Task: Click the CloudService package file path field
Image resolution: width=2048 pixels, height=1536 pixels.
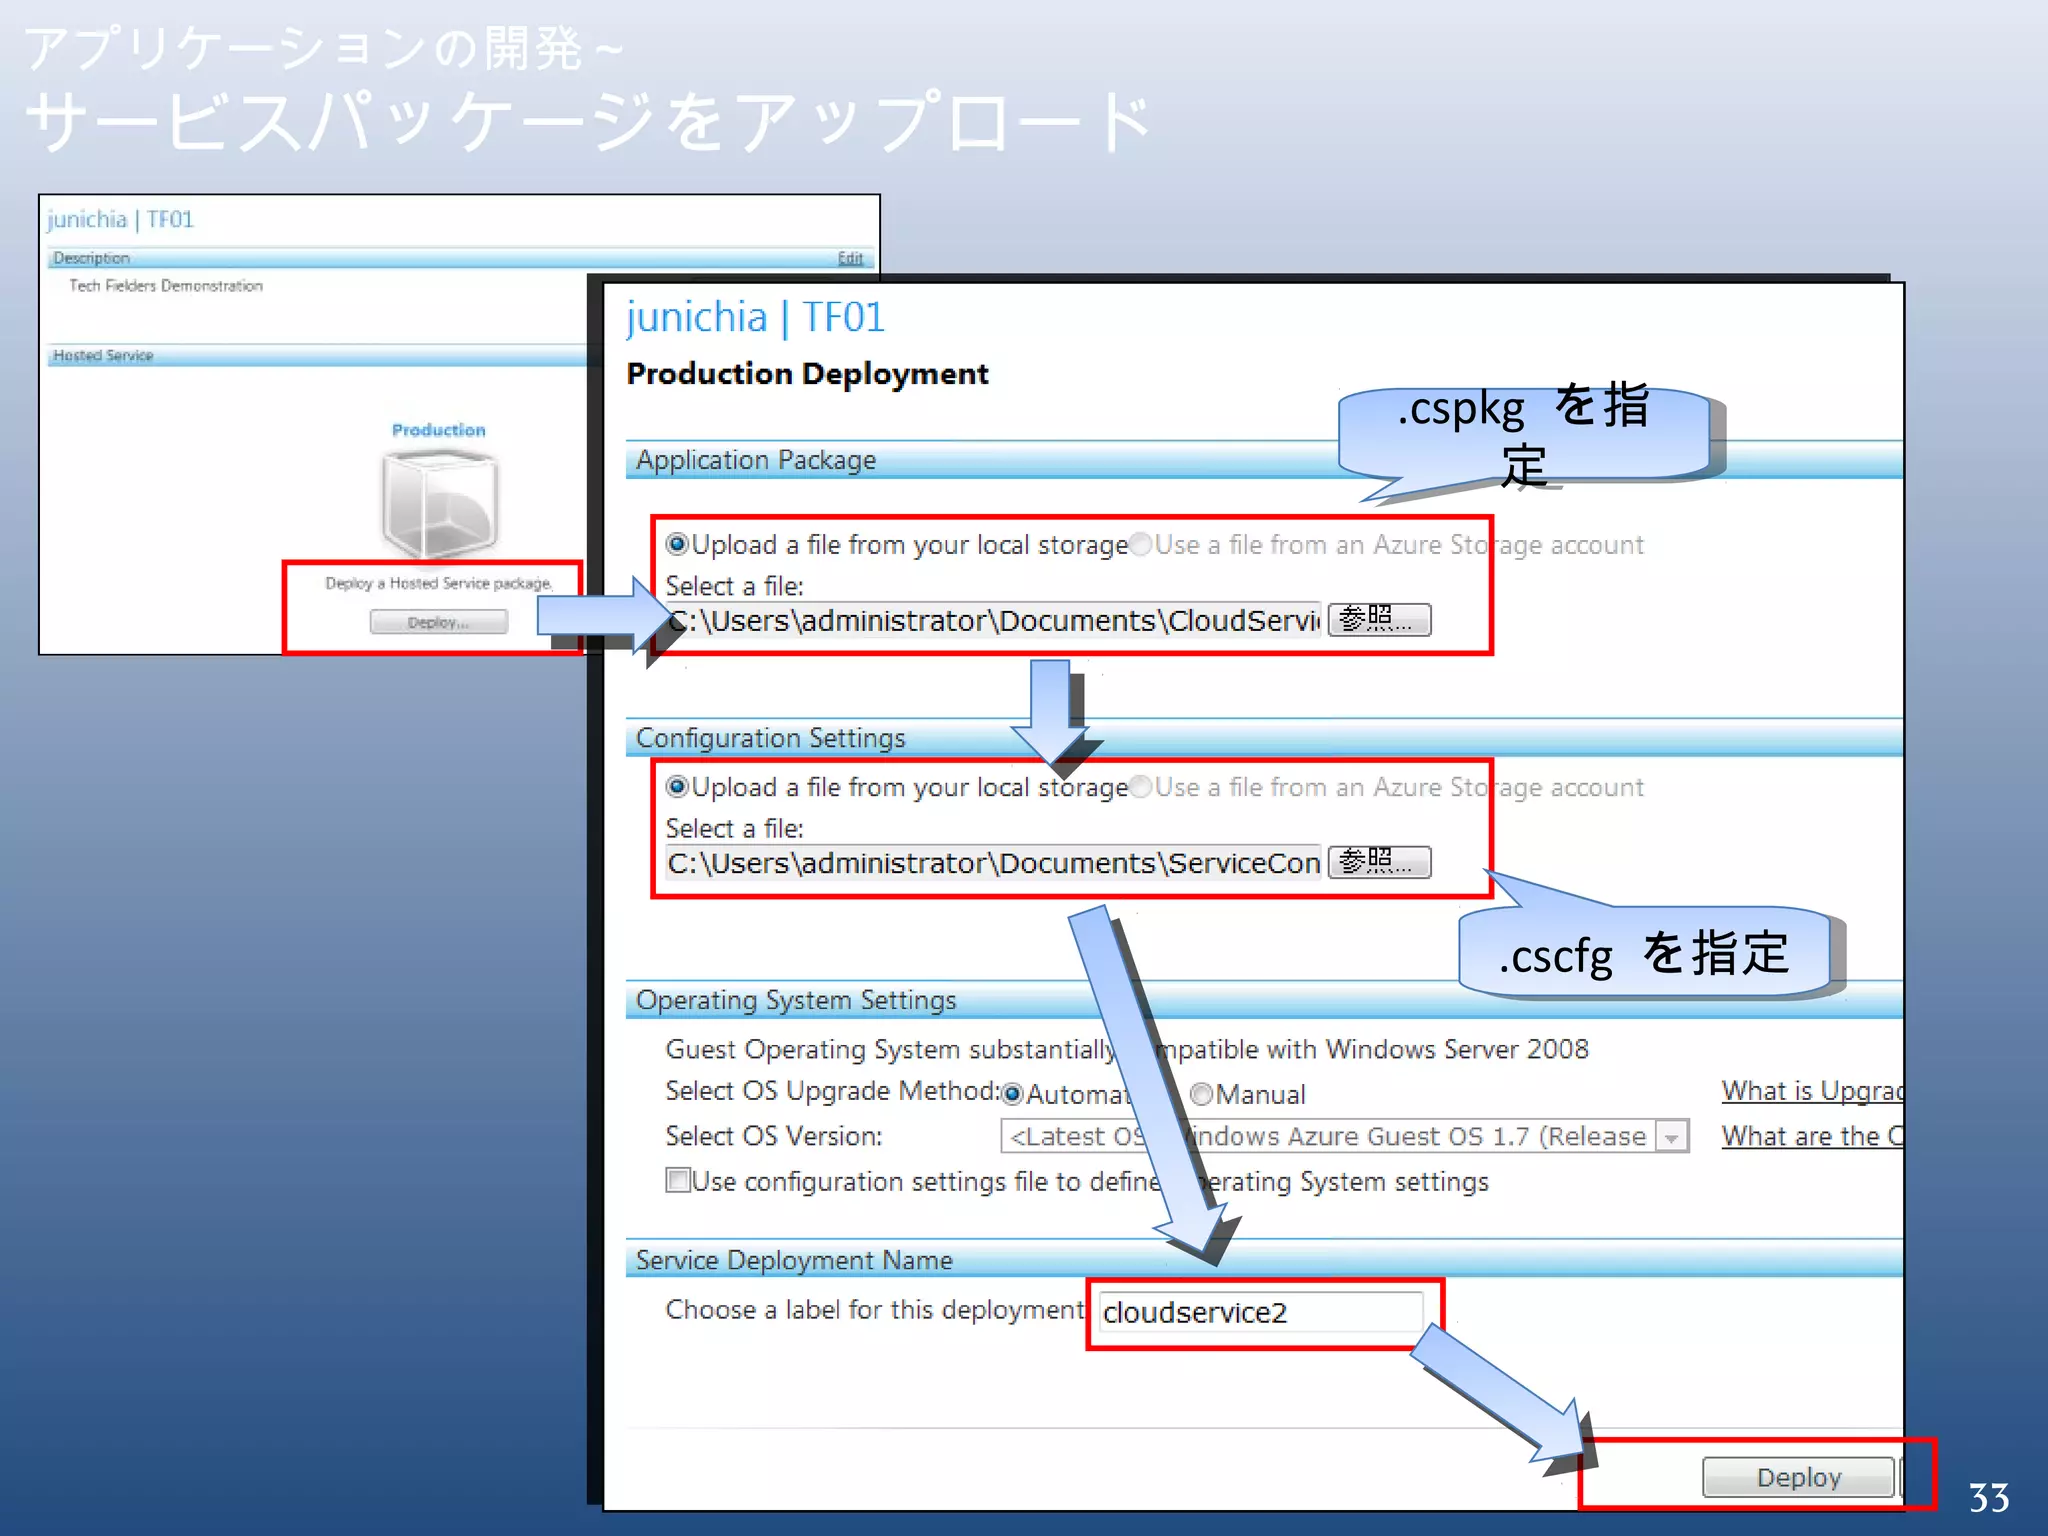Action: click(993, 621)
